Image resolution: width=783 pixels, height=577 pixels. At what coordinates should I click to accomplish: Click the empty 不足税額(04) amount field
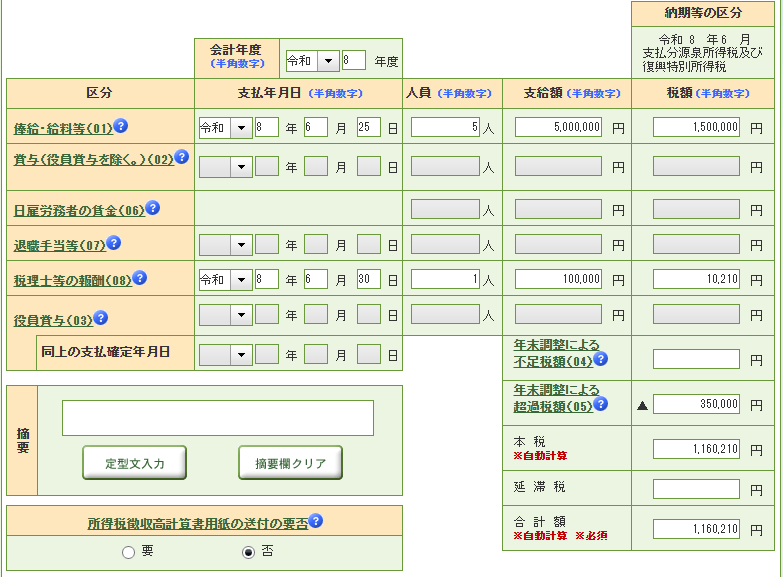[696, 359]
